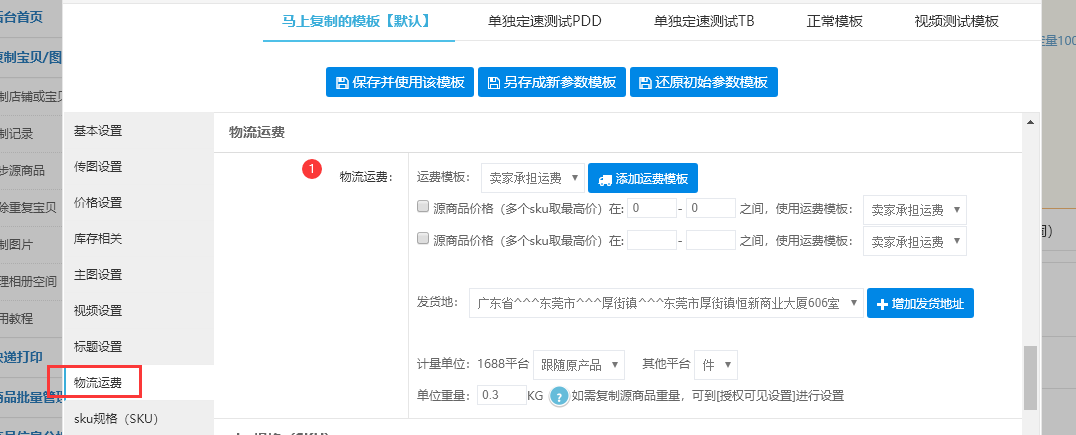
Task: Enable the second 源商品价格 range checkbox
Action: tap(423, 239)
